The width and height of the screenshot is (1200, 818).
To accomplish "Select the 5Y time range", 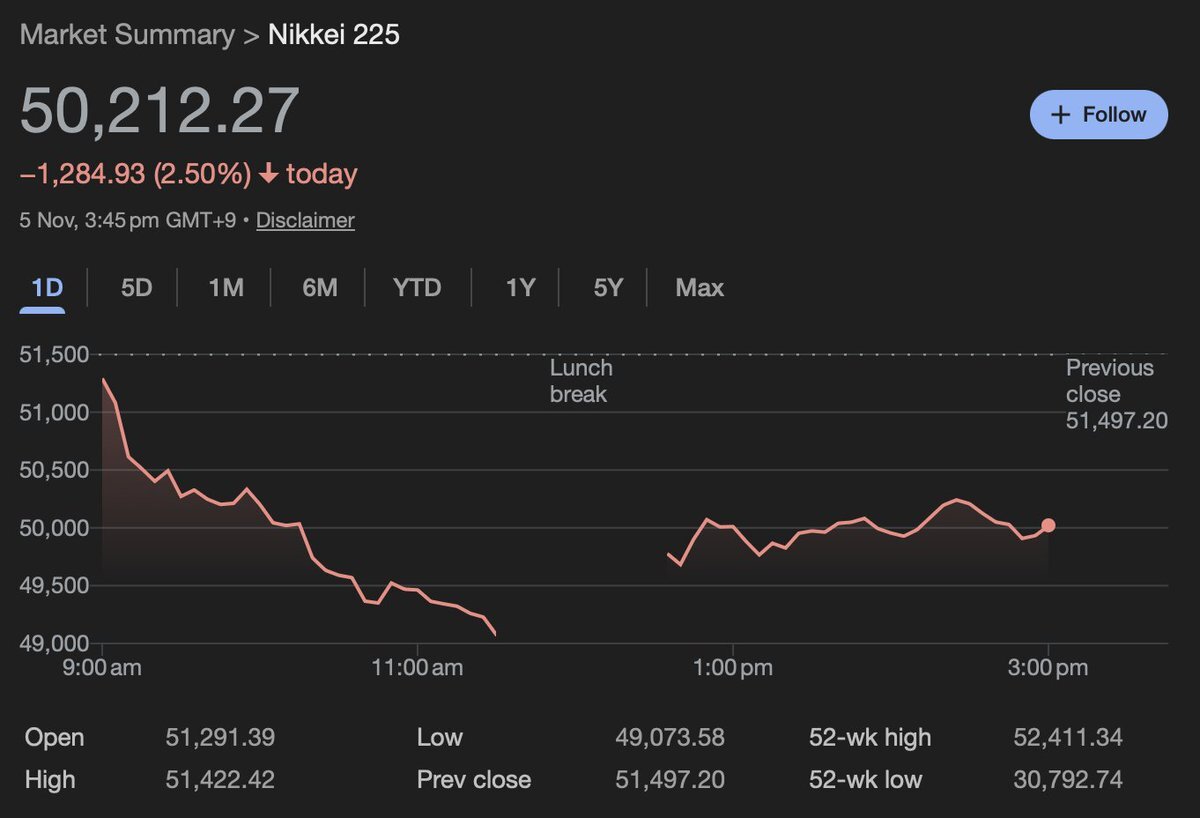I will (x=608, y=288).
